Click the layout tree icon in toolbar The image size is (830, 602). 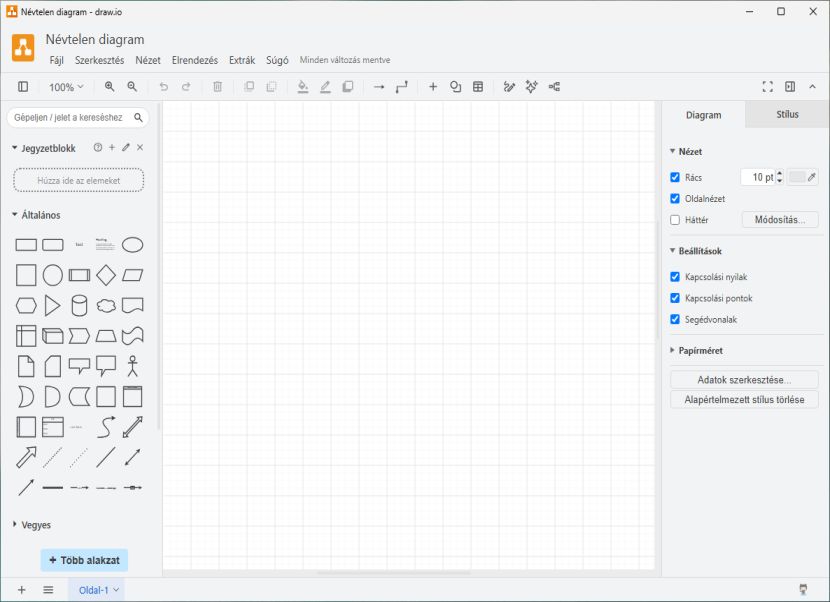click(x=554, y=86)
